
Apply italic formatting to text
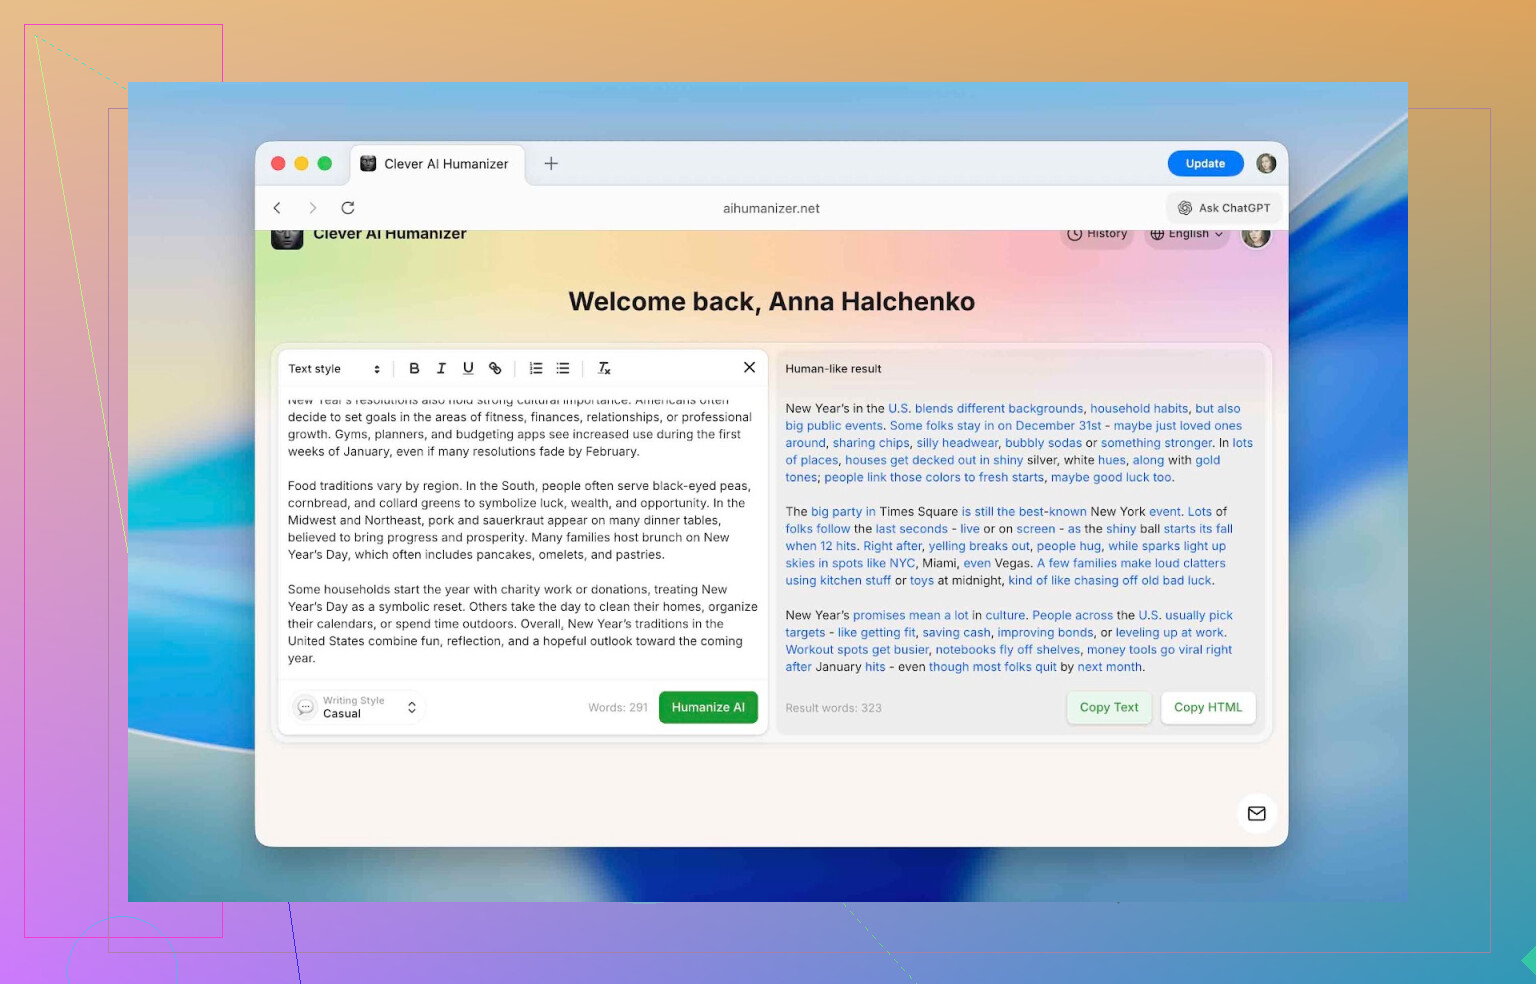[x=441, y=368]
